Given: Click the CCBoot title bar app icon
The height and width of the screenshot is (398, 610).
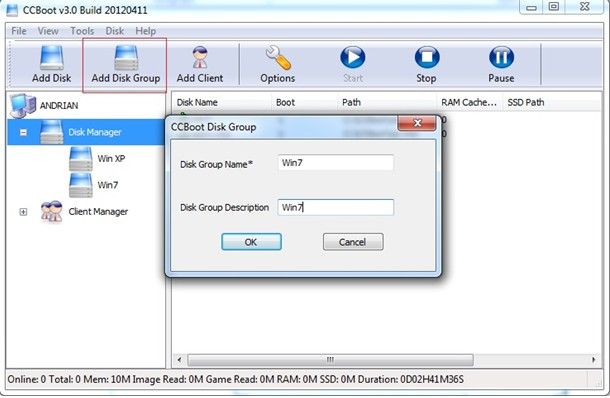Looking at the screenshot, I should [12, 9].
